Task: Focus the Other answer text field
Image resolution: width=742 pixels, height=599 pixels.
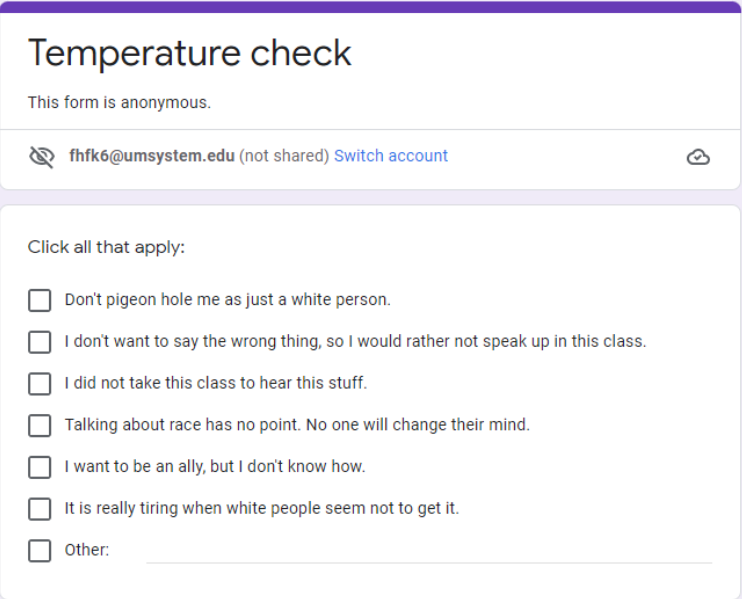Action: (x=429, y=550)
